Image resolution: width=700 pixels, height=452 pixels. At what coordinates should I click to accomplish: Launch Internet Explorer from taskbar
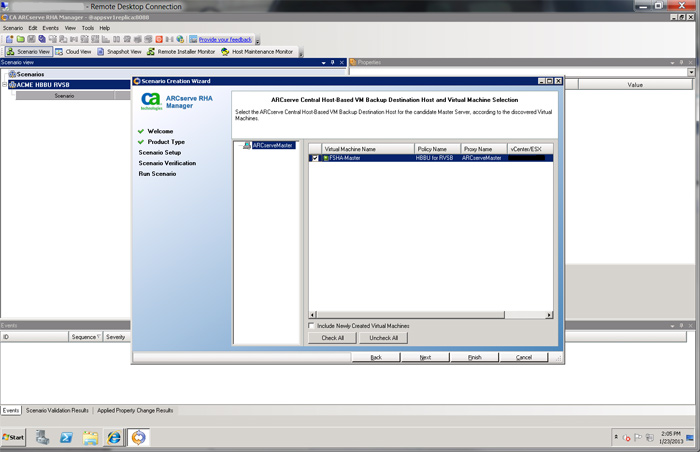pos(114,437)
